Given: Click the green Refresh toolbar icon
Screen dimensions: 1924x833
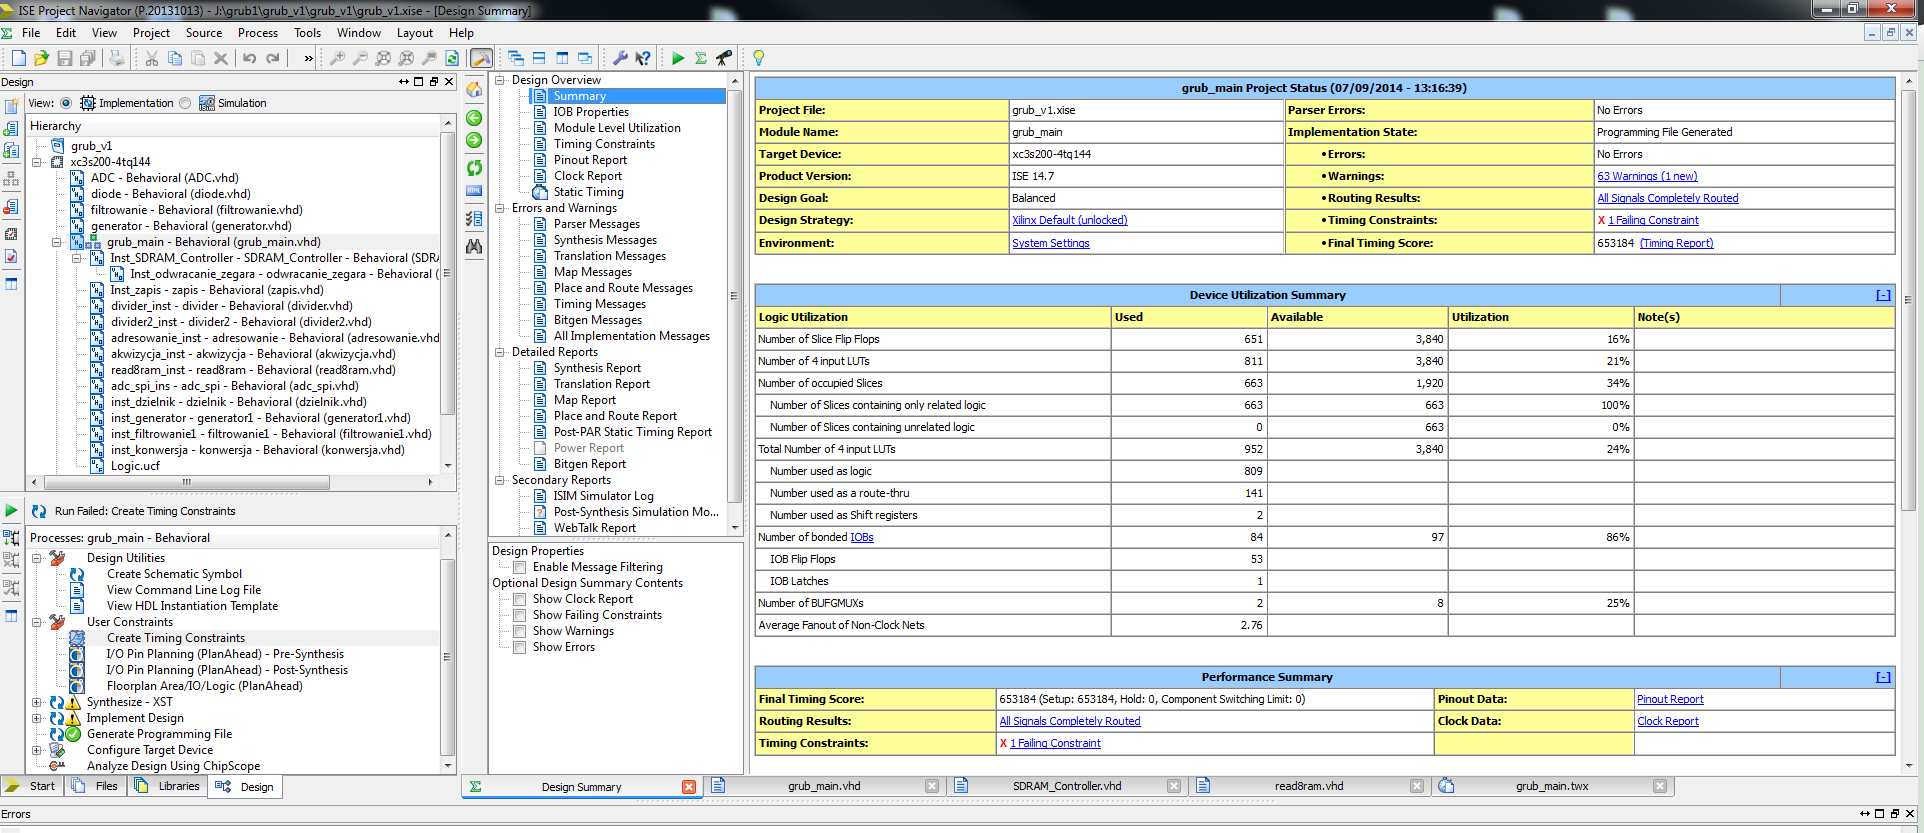Looking at the screenshot, I should 452,58.
